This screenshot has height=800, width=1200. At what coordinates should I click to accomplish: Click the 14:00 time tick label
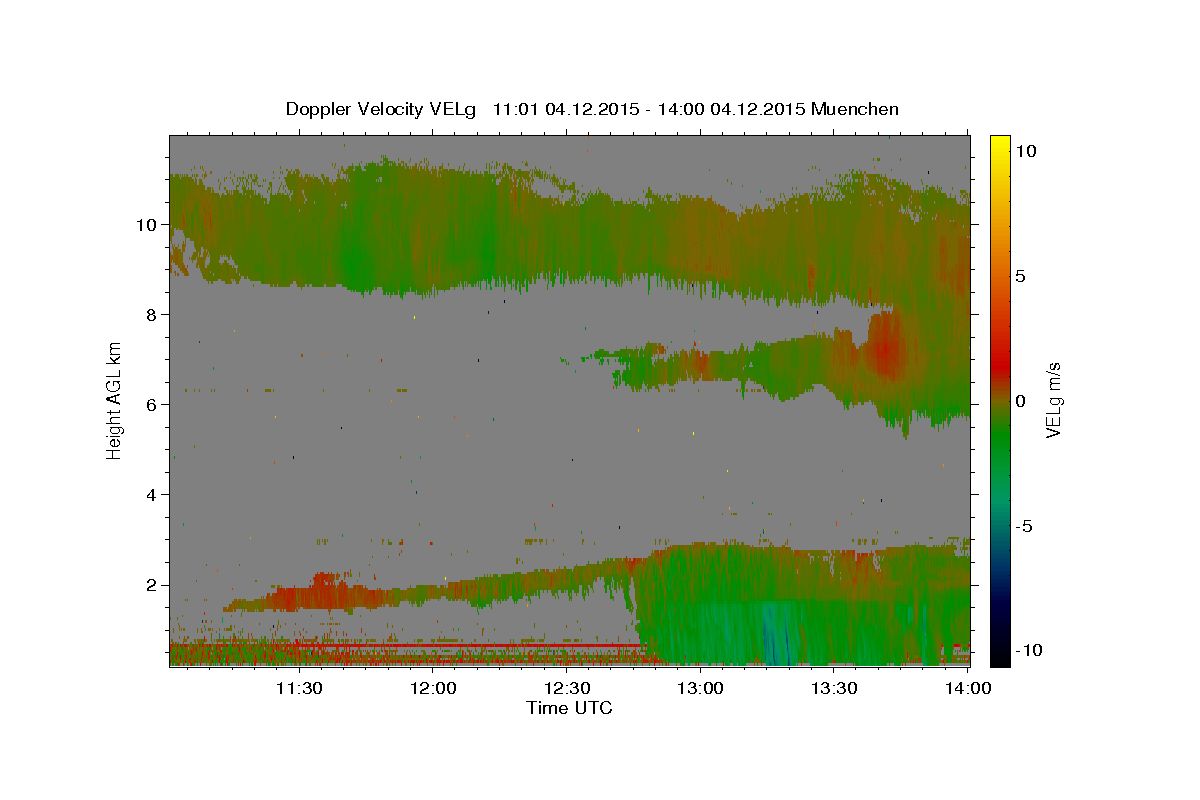tap(968, 688)
